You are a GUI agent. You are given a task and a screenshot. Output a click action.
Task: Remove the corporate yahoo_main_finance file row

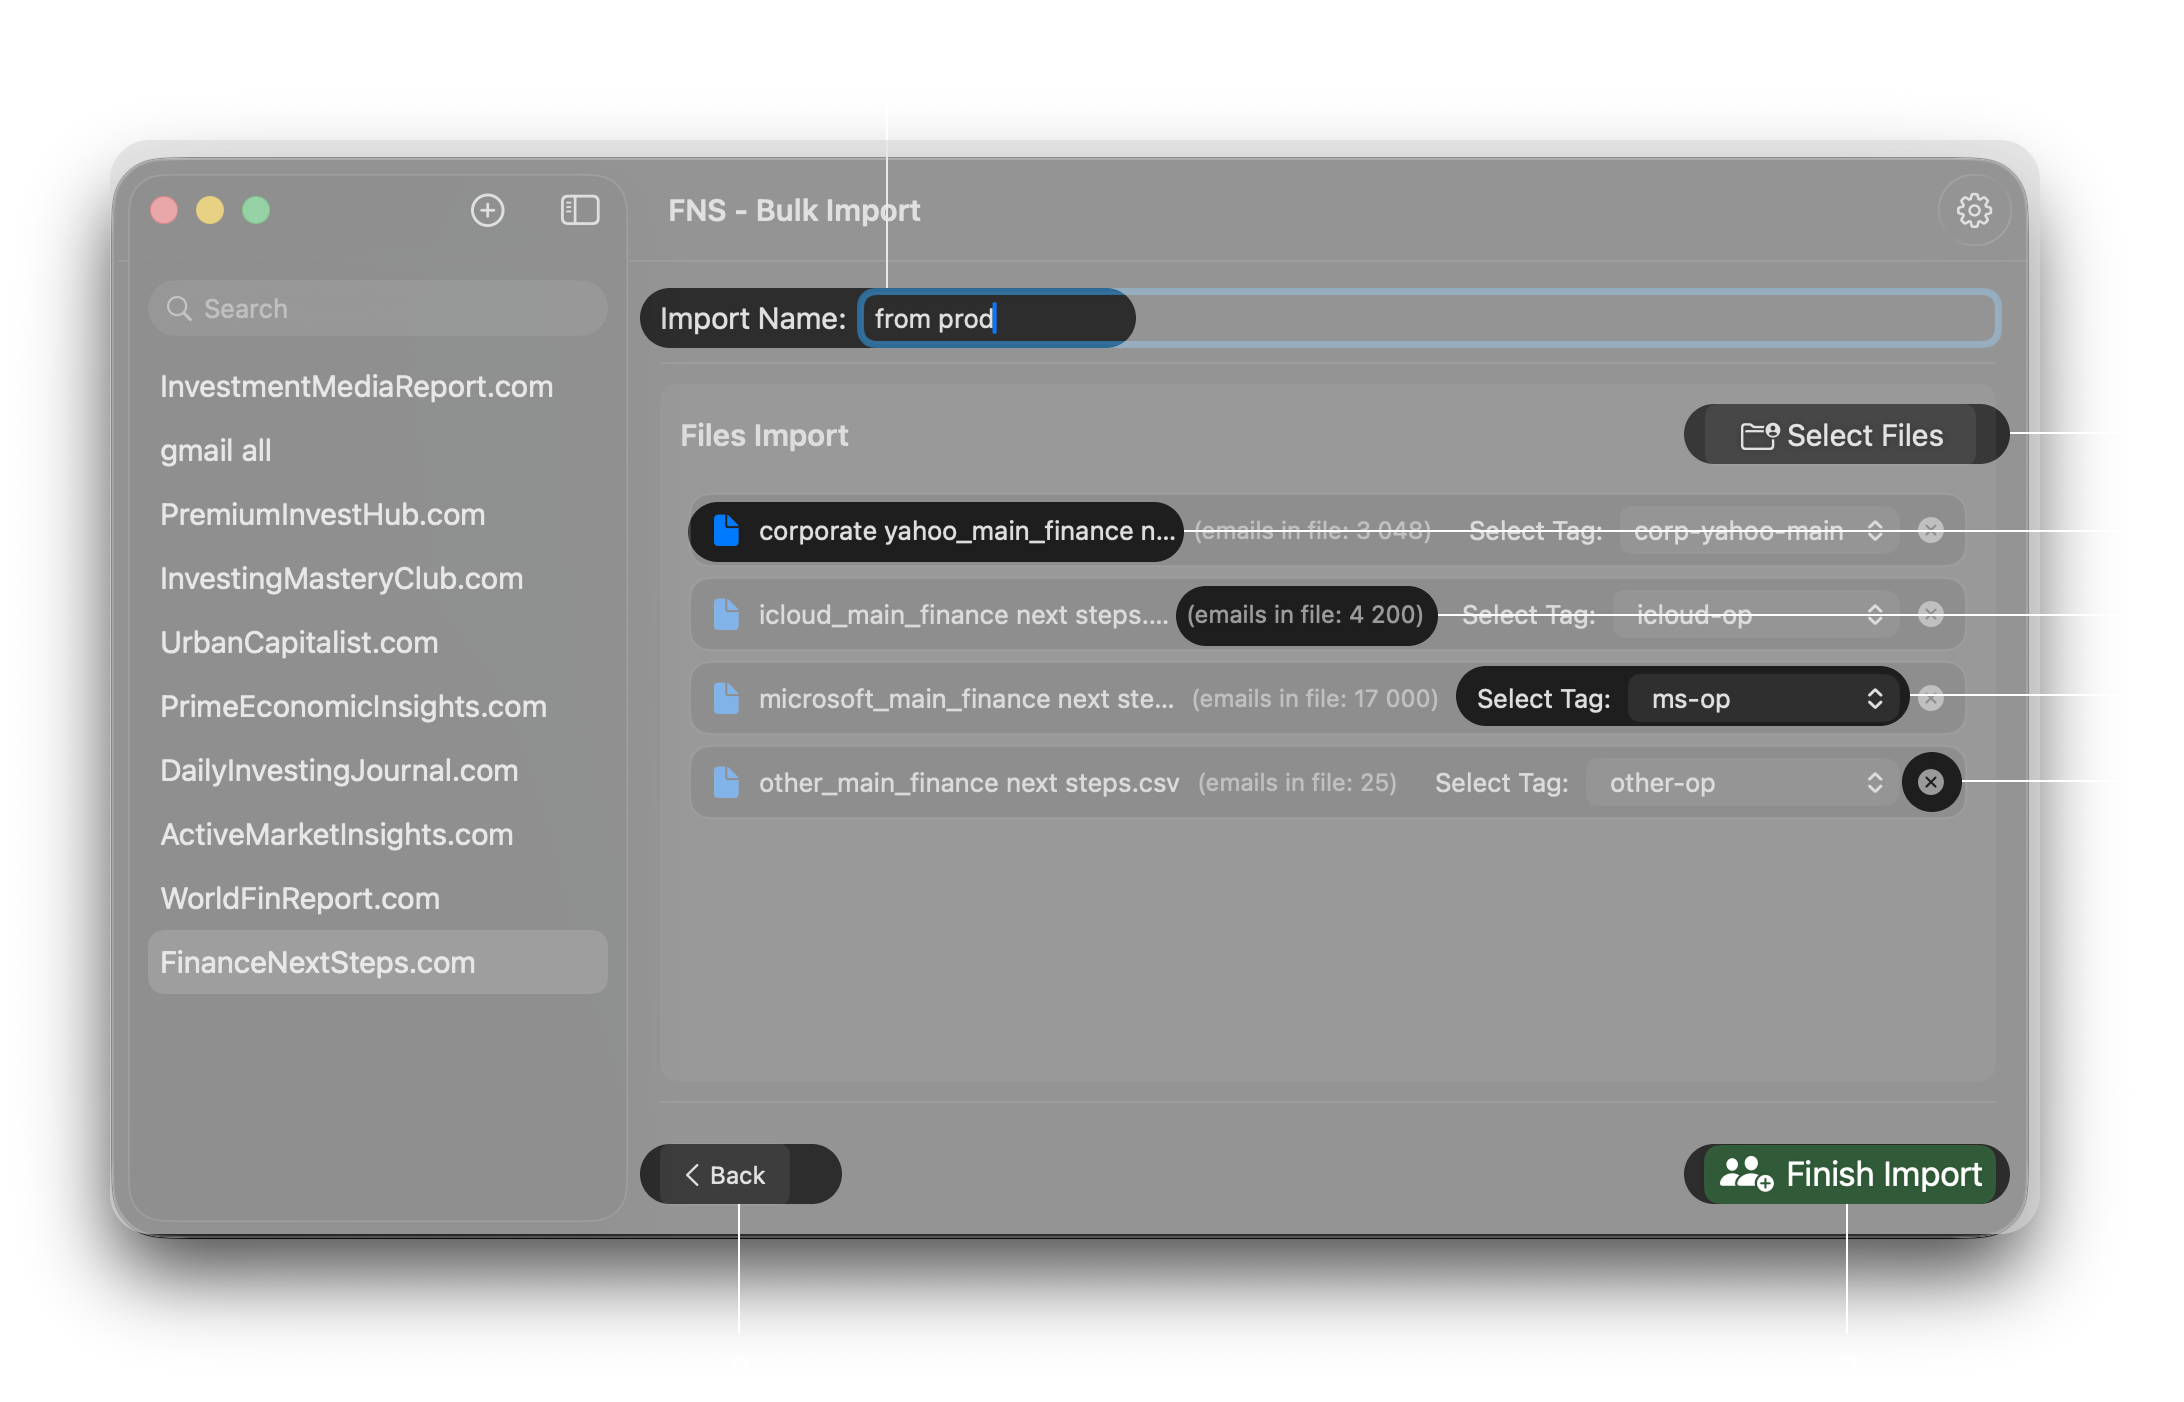pos(1930,530)
